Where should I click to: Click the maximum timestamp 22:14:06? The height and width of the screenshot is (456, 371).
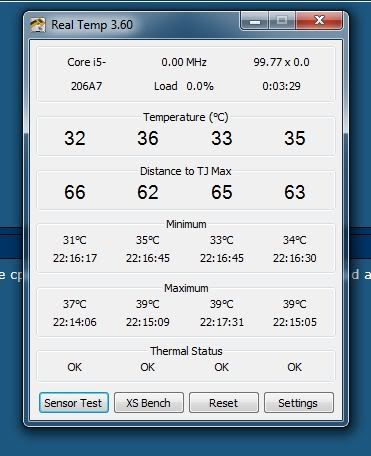coord(75,322)
